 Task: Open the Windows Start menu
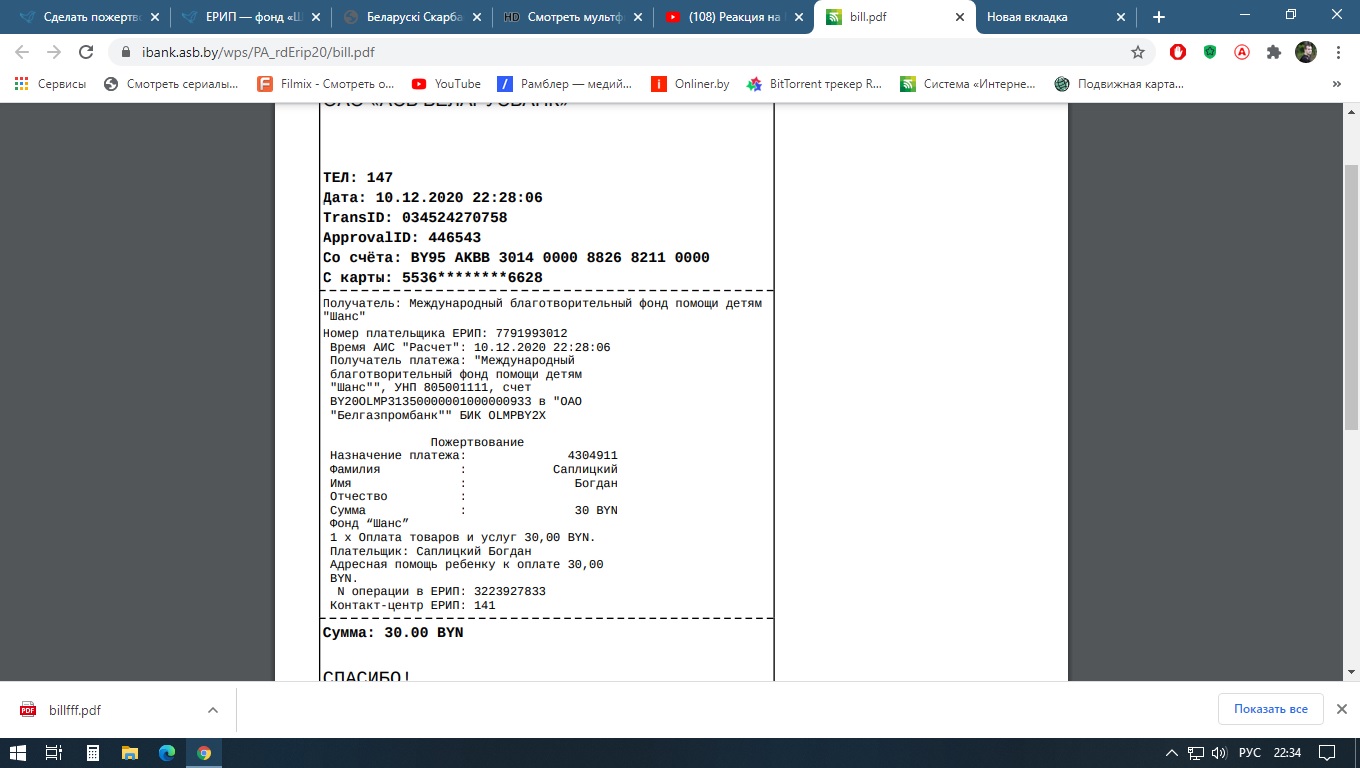(18, 752)
